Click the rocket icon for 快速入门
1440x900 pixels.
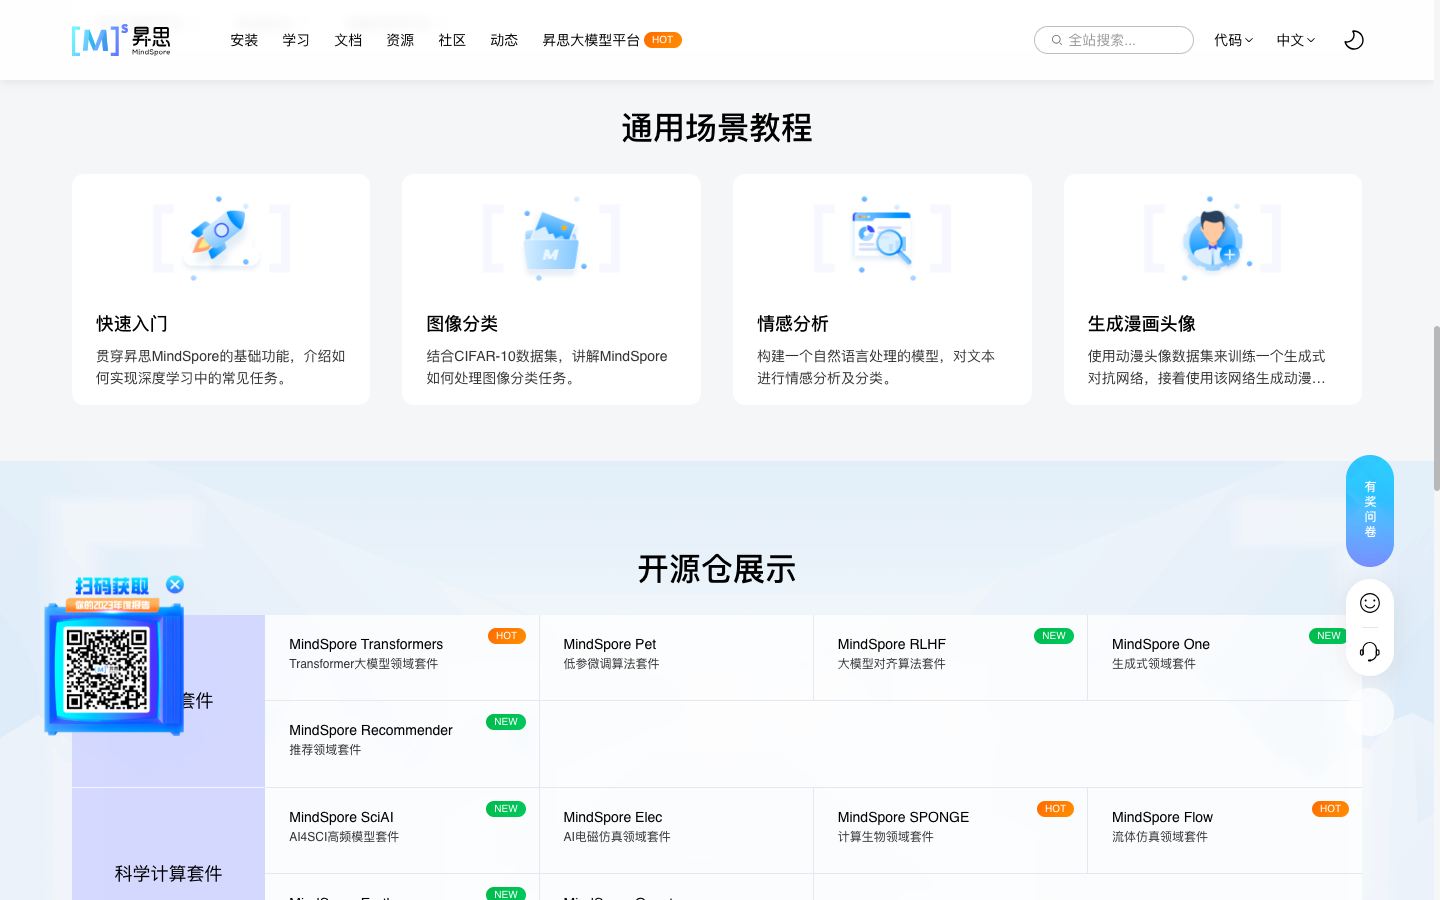tap(221, 238)
